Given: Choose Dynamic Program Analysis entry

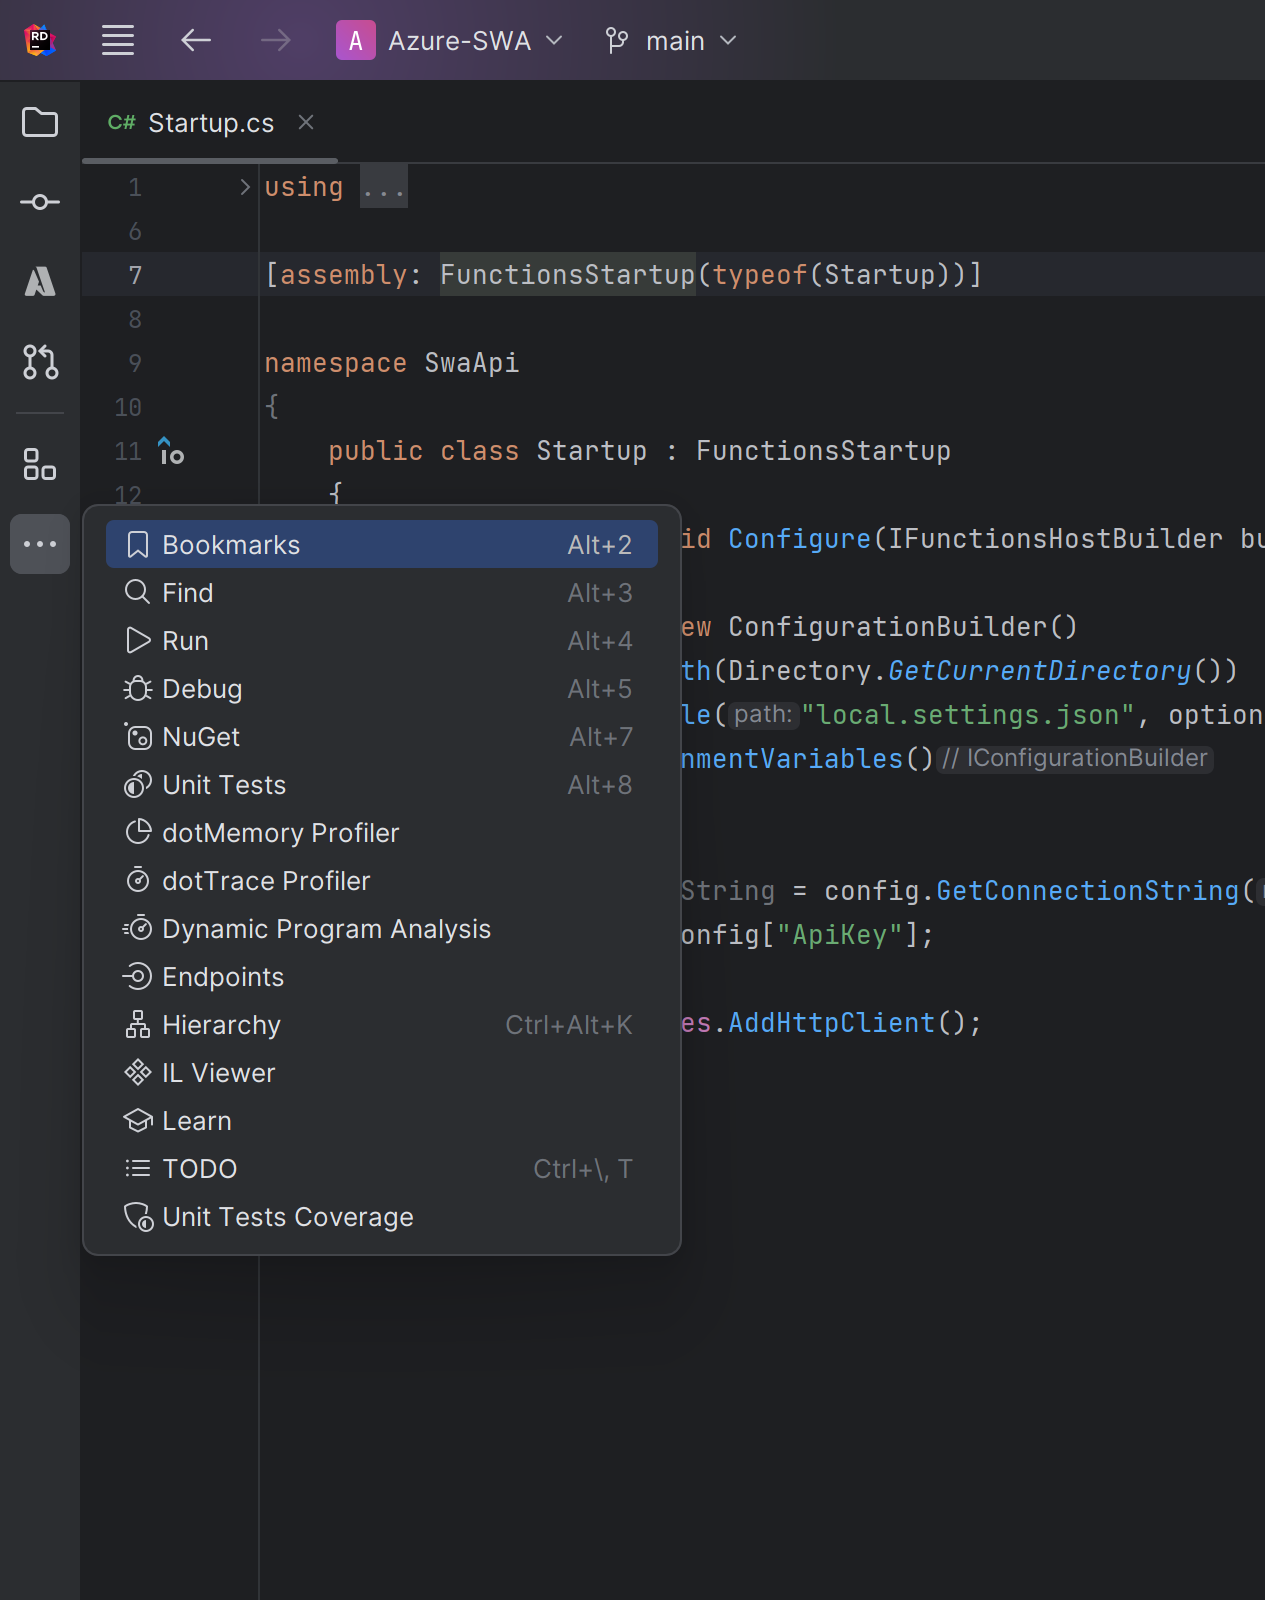Looking at the screenshot, I should coord(382,928).
